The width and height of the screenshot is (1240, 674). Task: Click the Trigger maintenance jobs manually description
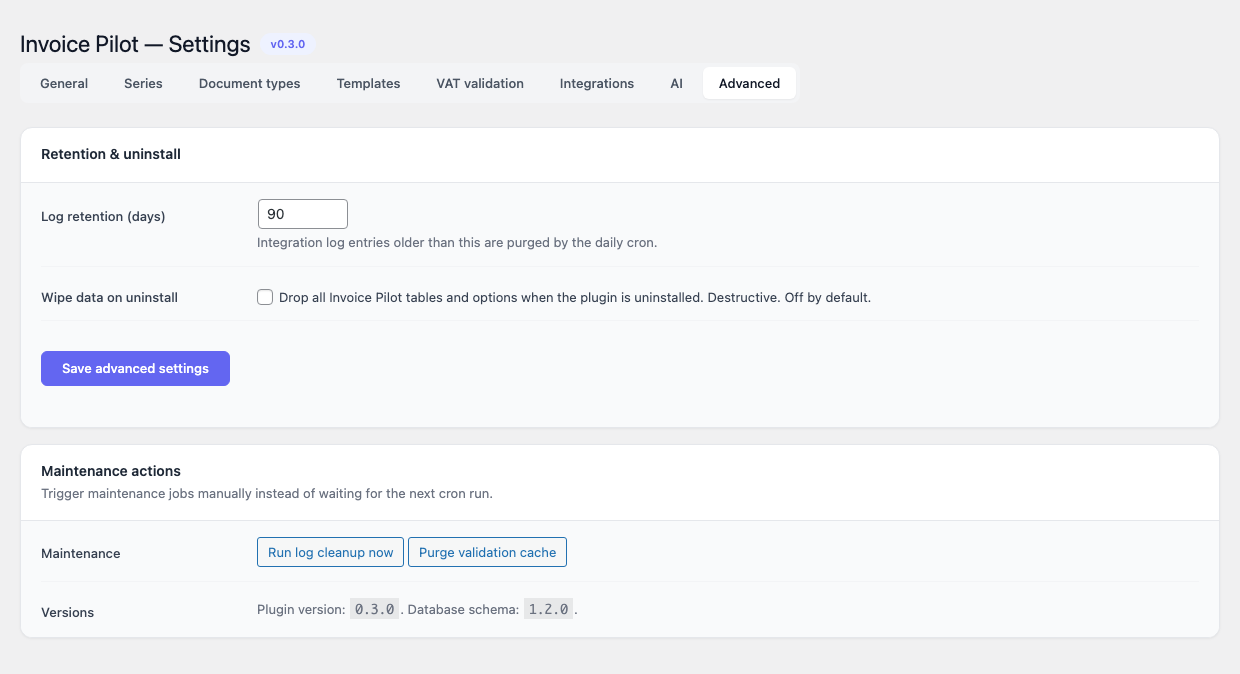[267, 493]
